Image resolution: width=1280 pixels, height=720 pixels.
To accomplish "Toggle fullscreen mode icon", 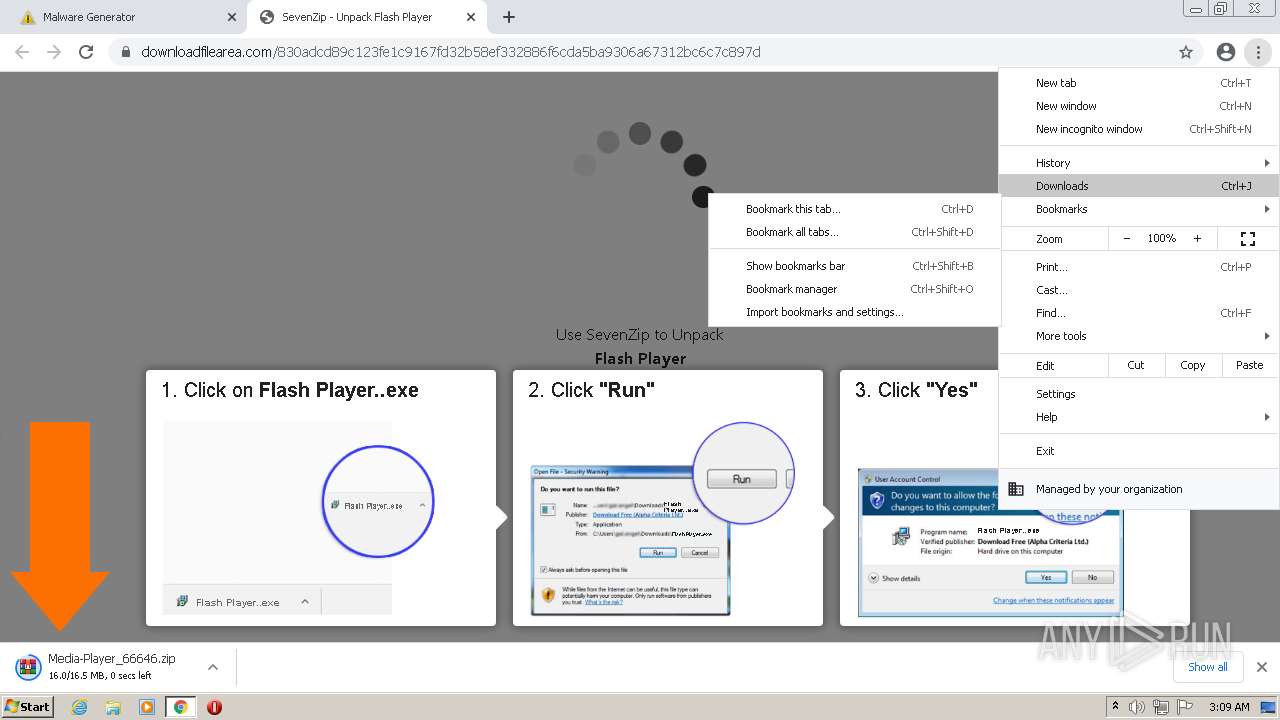I will coord(1248,239).
